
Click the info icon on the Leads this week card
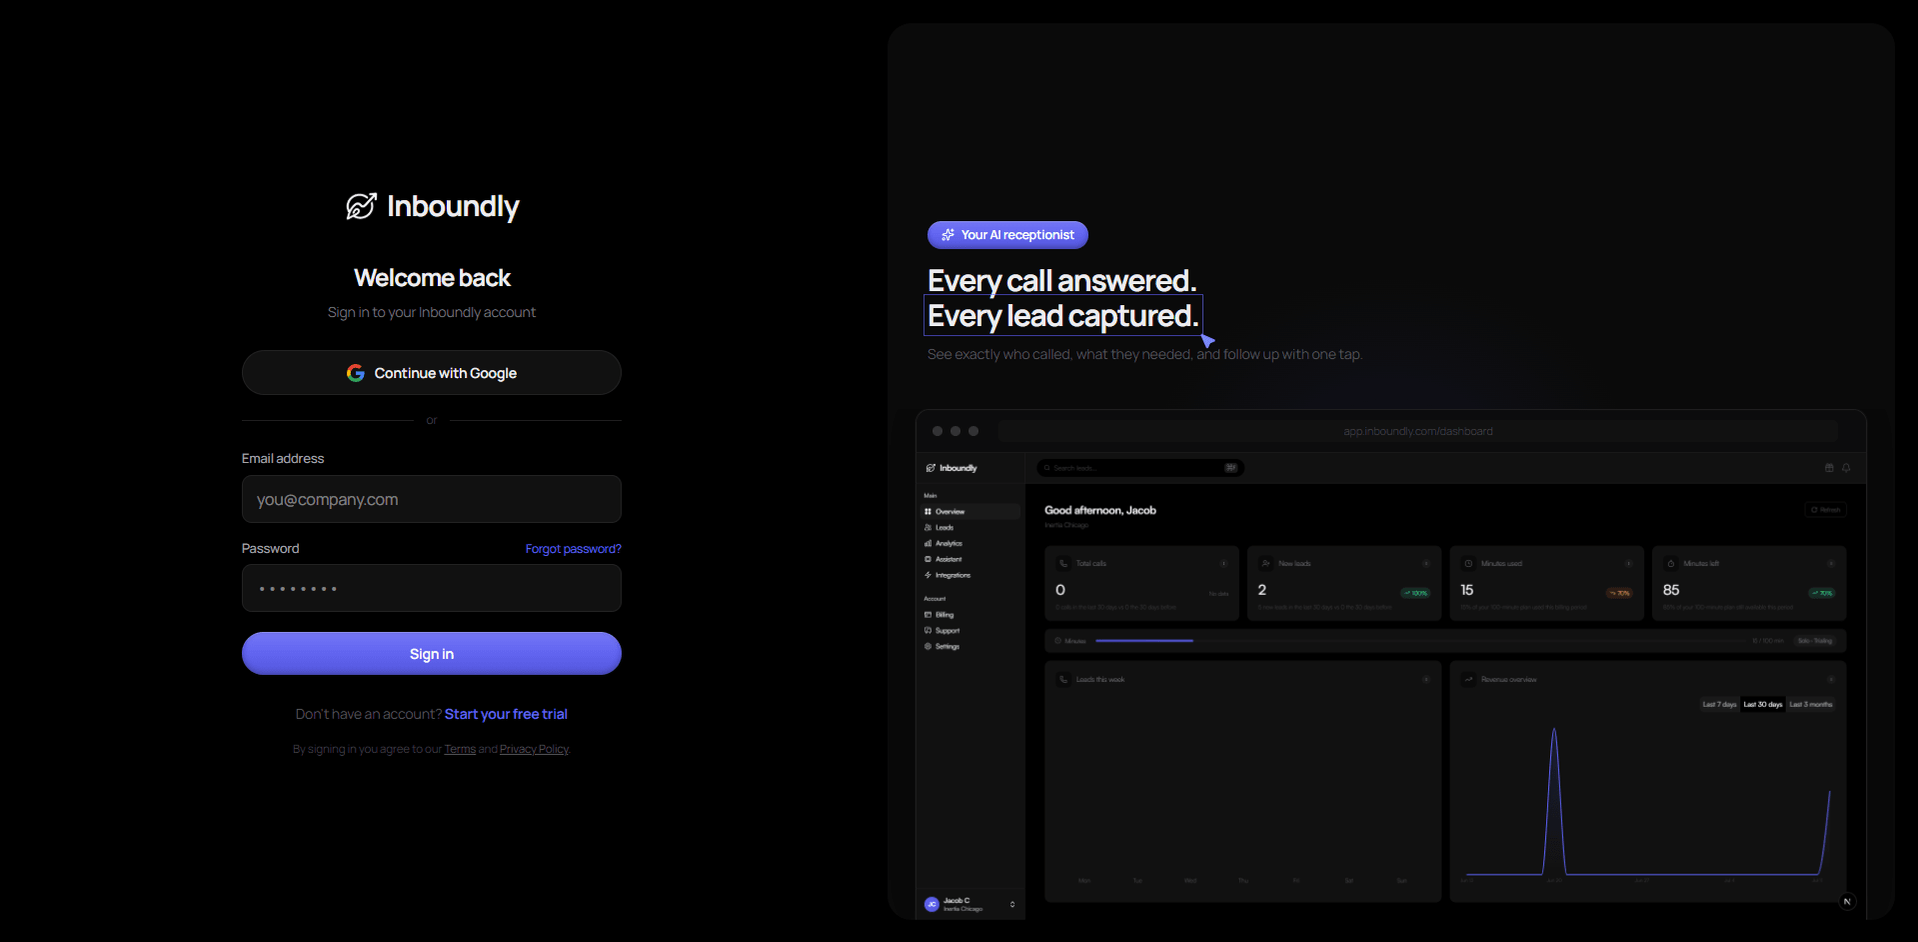tap(1426, 680)
